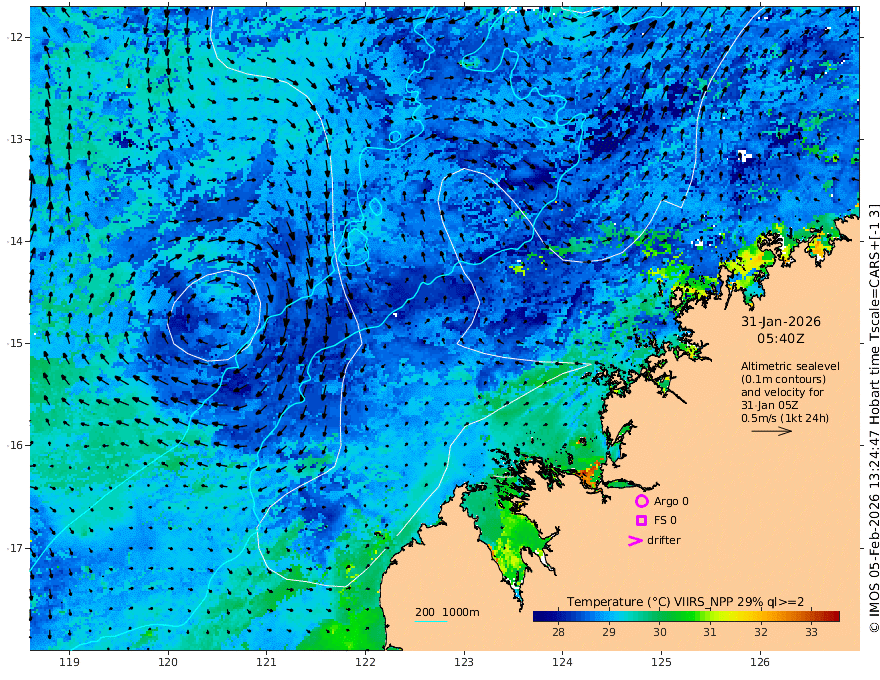The height and width of the screenshot is (680, 880).
Task: Click the vertical IMOS copyright text
Action: click(x=873, y=418)
